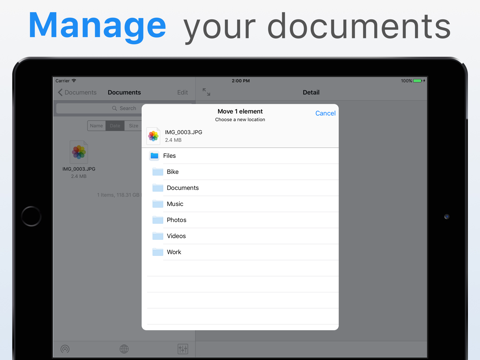Click the blue Files folder icon
This screenshot has width=480, height=360.
click(154, 156)
